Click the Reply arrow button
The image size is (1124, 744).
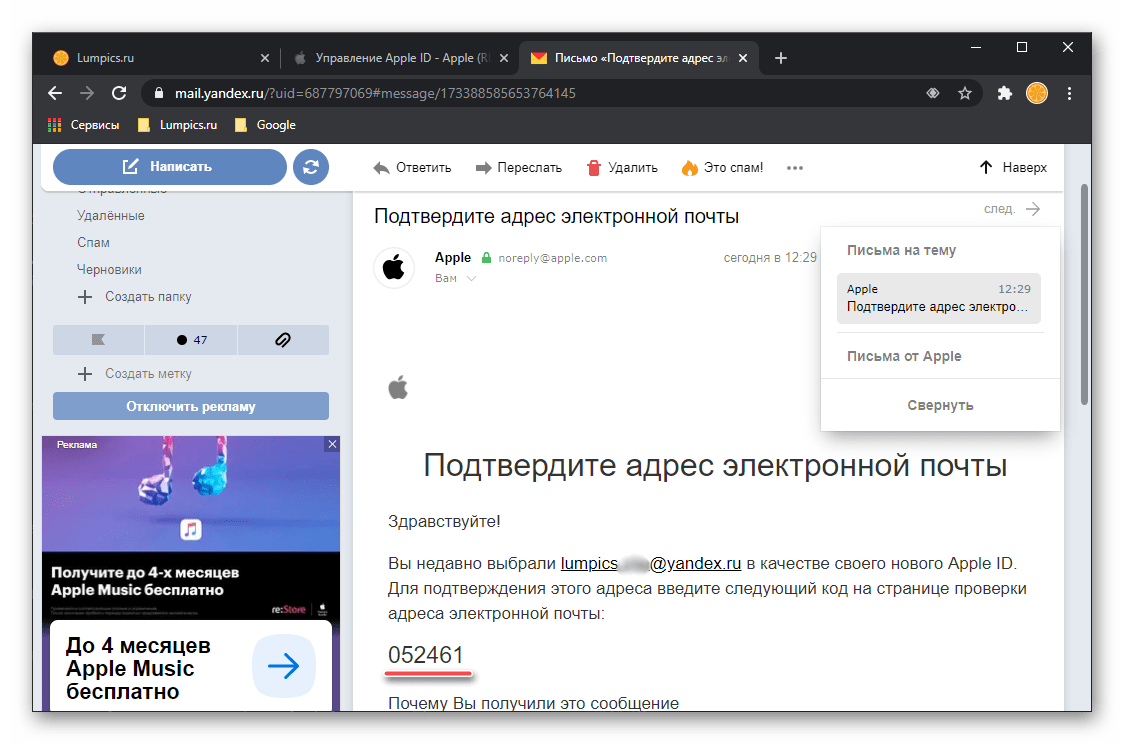point(412,168)
